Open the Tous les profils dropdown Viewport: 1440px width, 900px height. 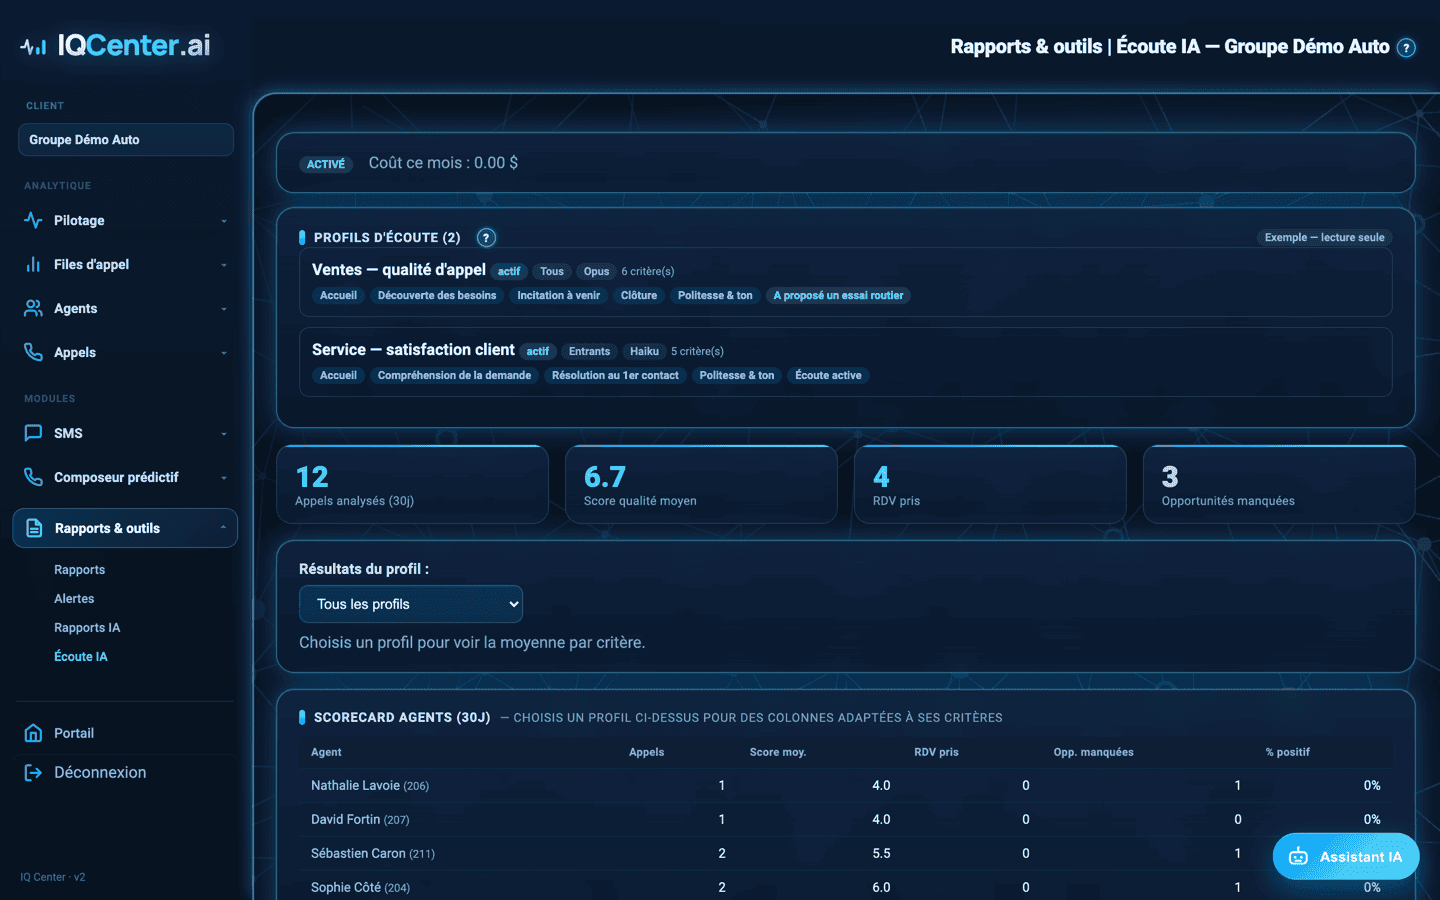(x=411, y=604)
